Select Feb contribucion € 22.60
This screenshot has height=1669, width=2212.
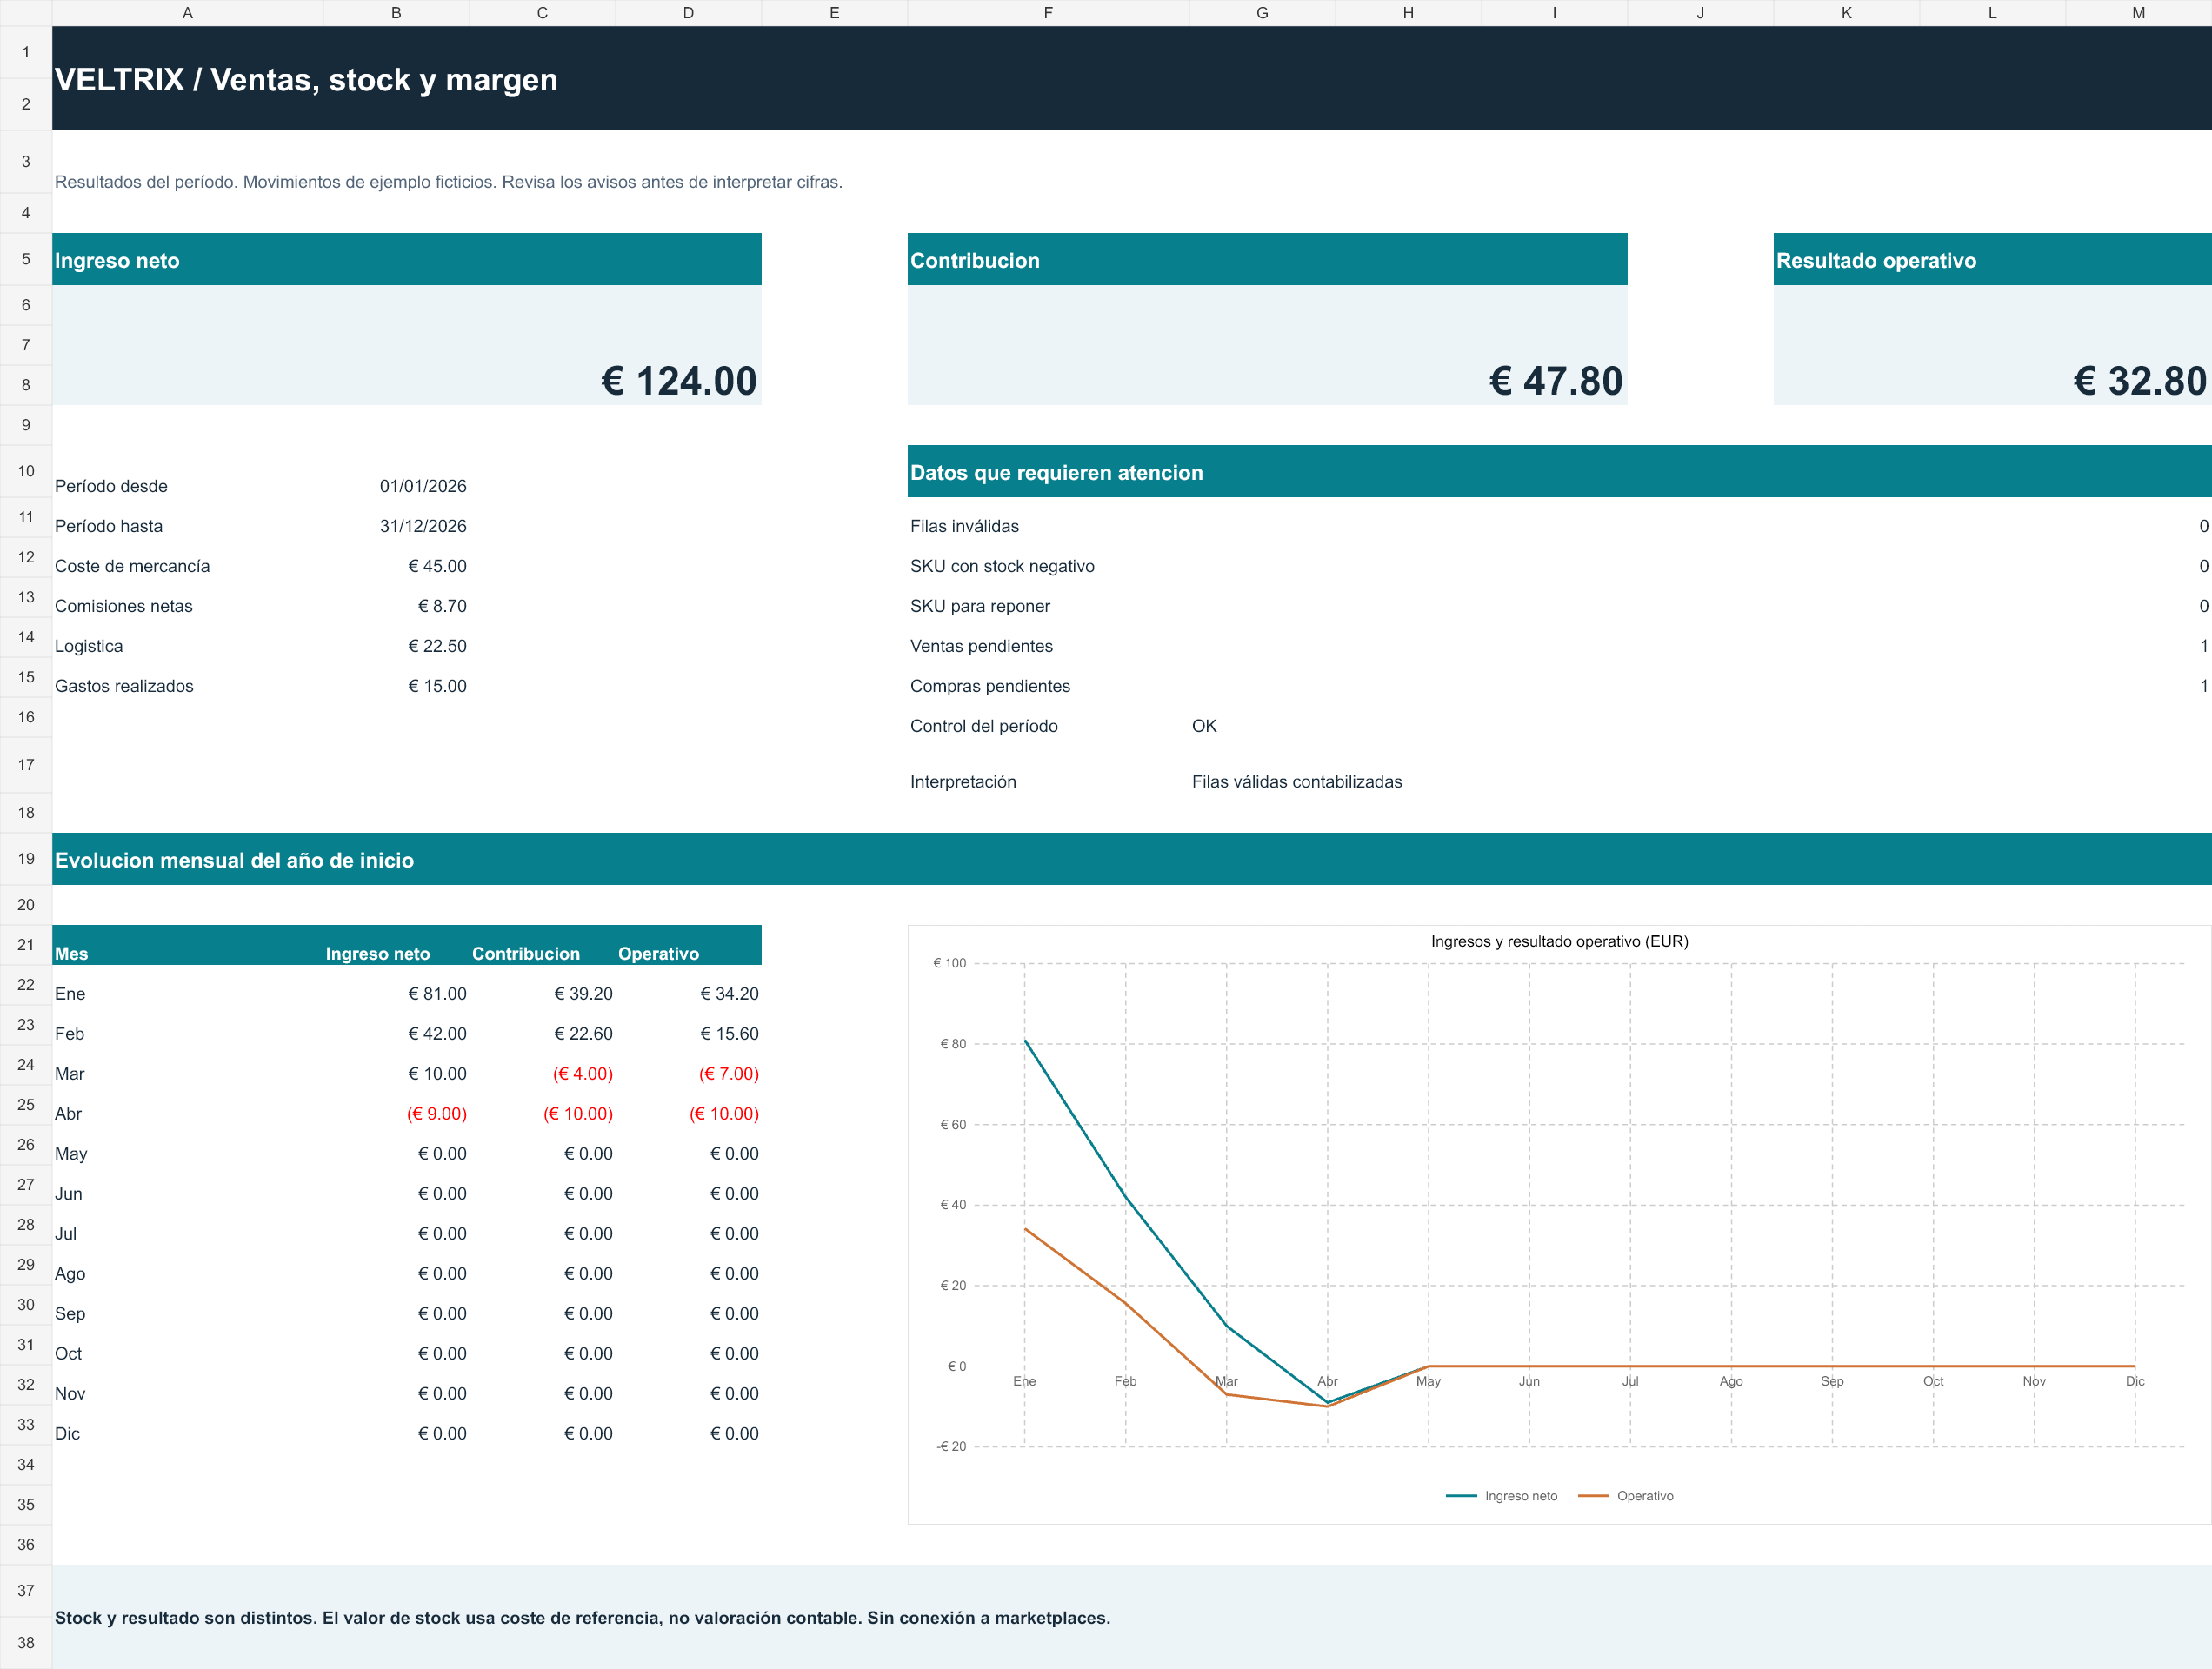click(583, 1034)
